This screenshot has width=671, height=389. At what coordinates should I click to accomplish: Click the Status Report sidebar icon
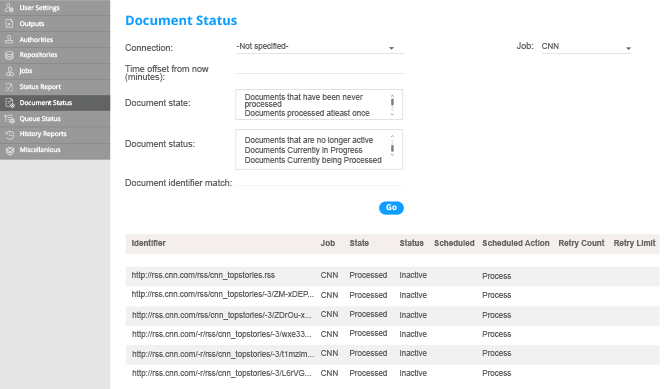(9, 87)
